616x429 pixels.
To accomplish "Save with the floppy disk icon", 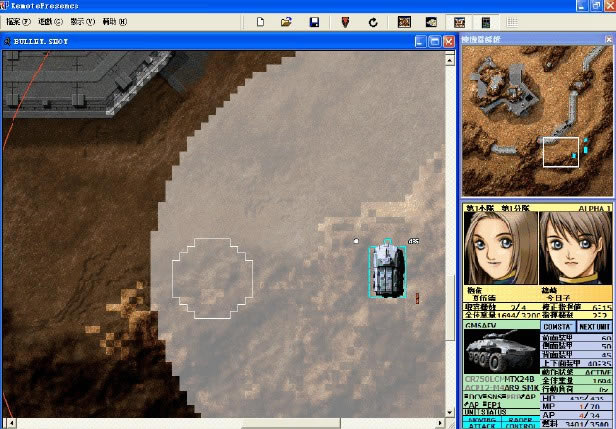I will [x=314, y=21].
